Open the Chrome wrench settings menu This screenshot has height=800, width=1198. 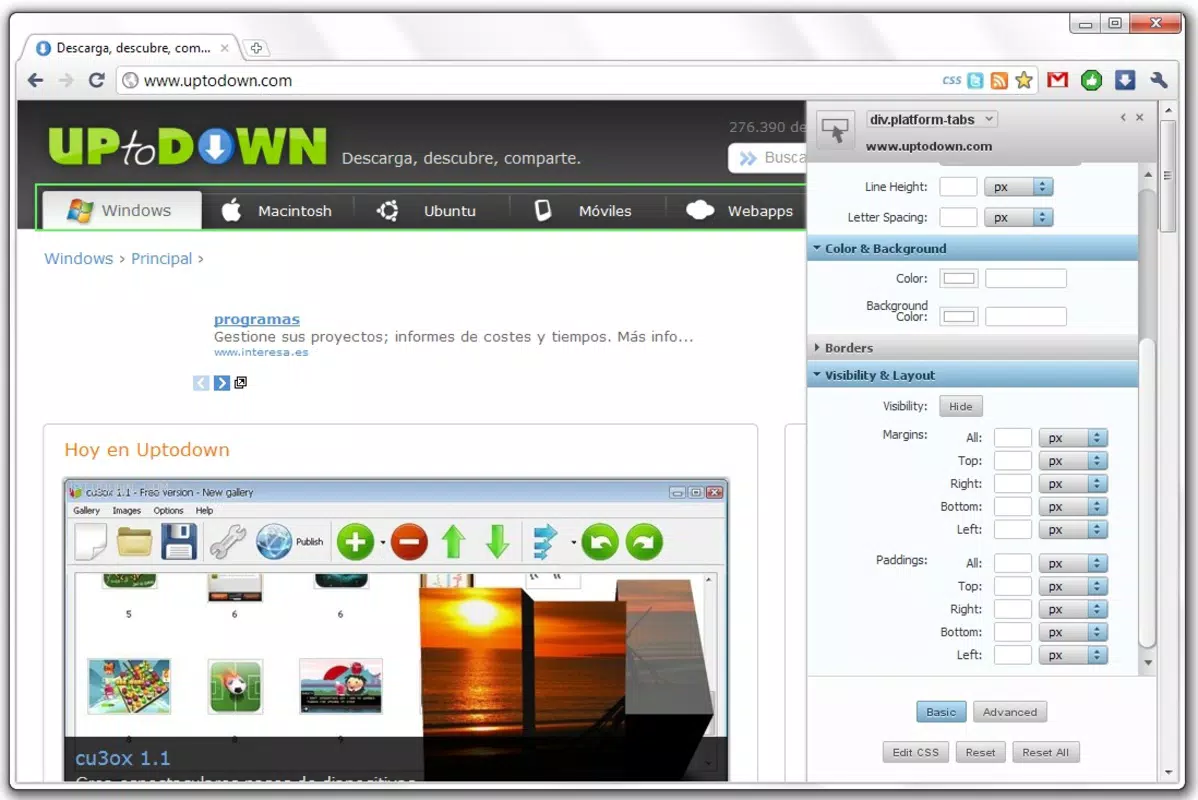(1158, 80)
